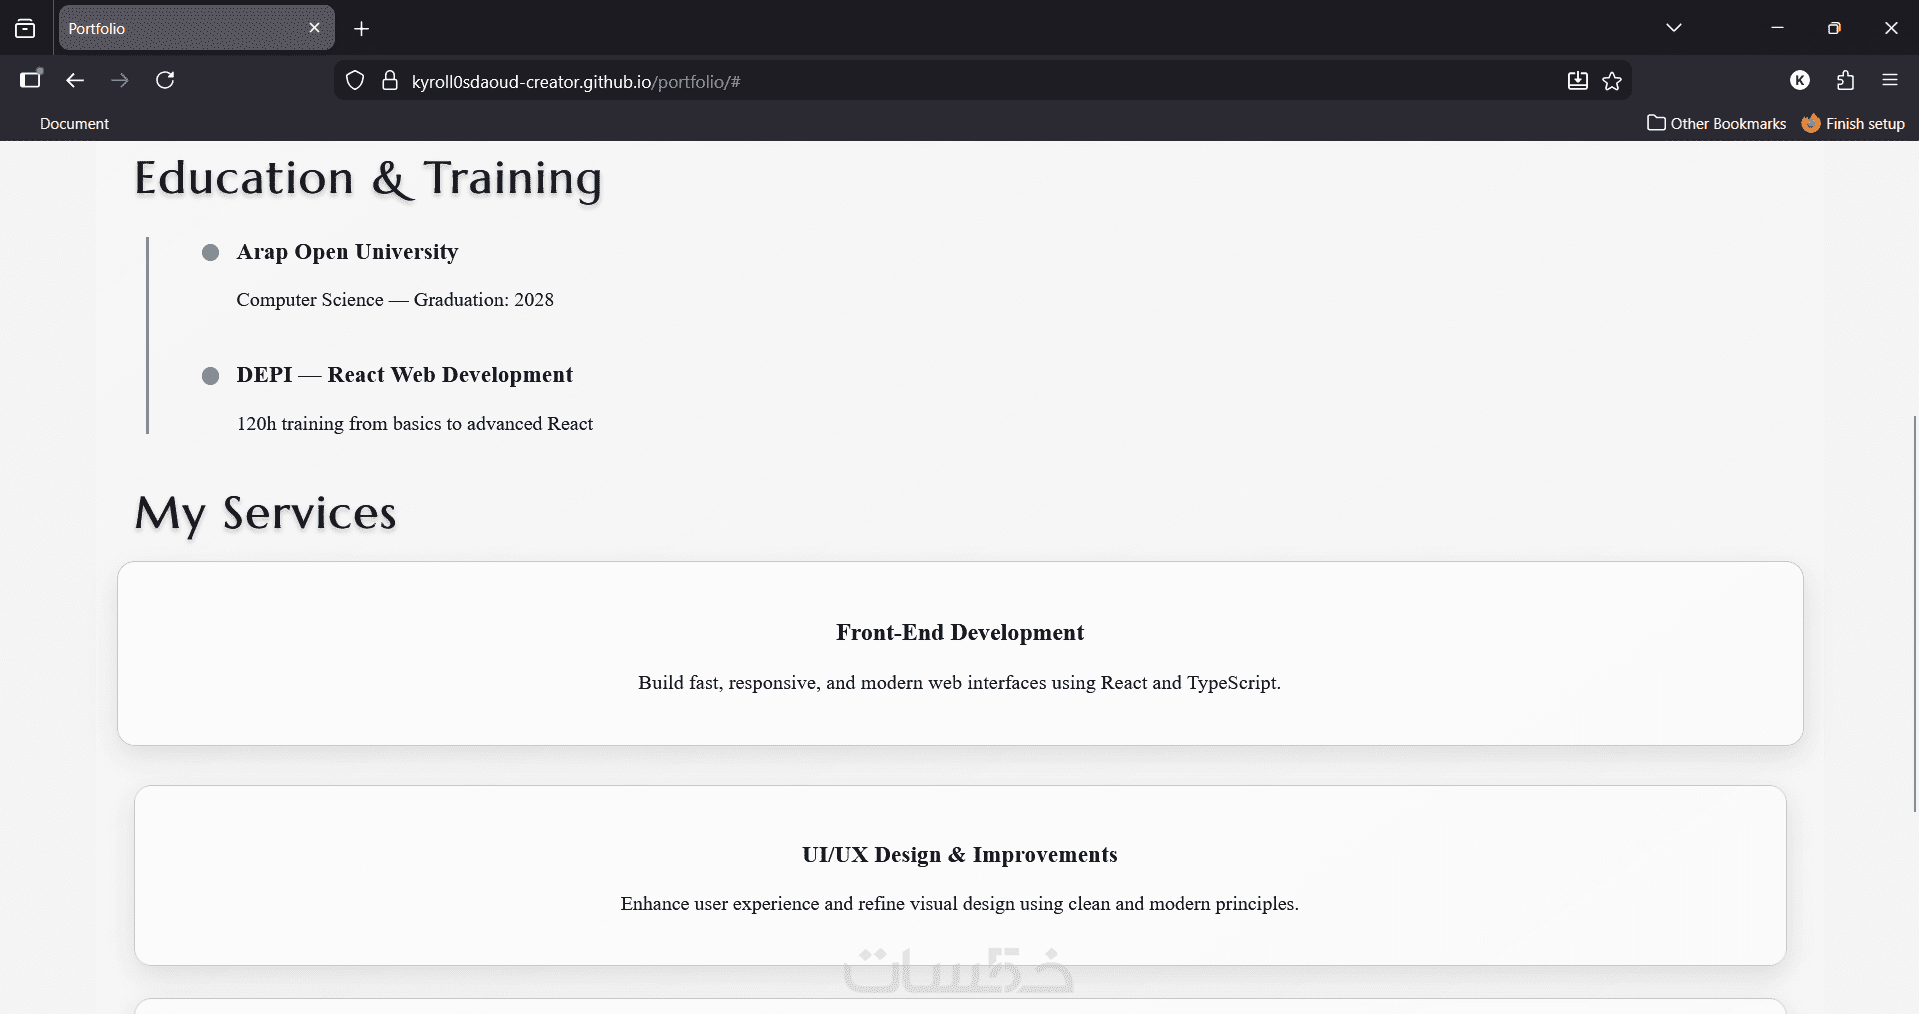The height and width of the screenshot is (1014, 1919).
Task: Click 'Computer Science — Graduation: 2028' text
Action: click(x=395, y=300)
